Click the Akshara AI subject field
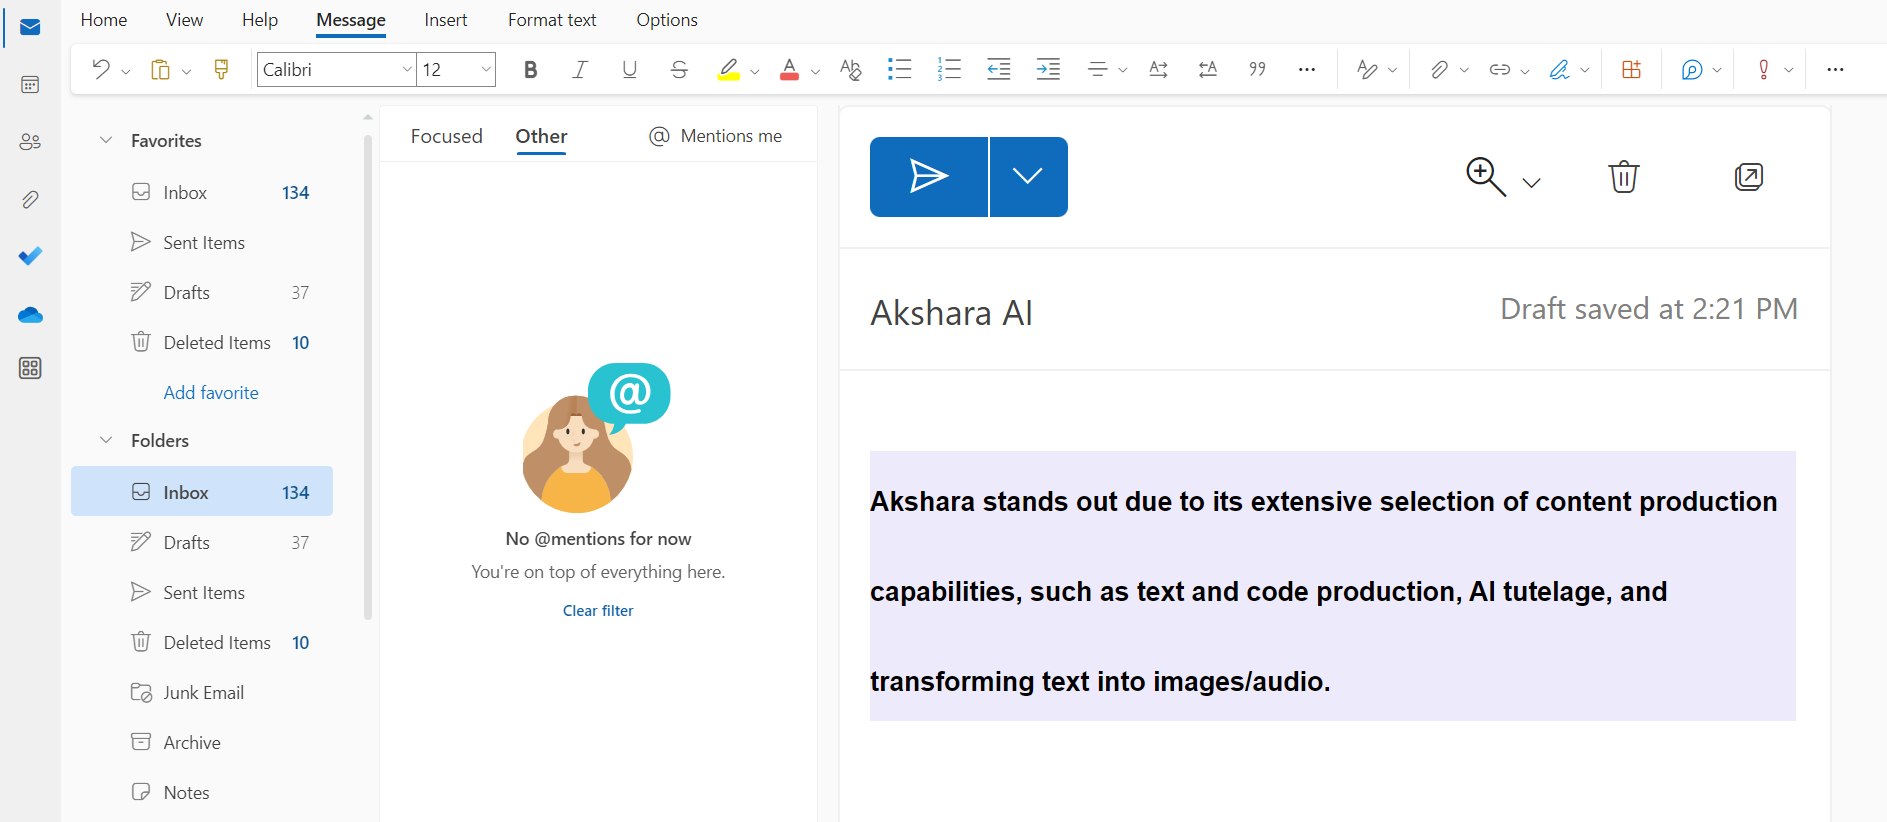The height and width of the screenshot is (822, 1887). (1100, 312)
